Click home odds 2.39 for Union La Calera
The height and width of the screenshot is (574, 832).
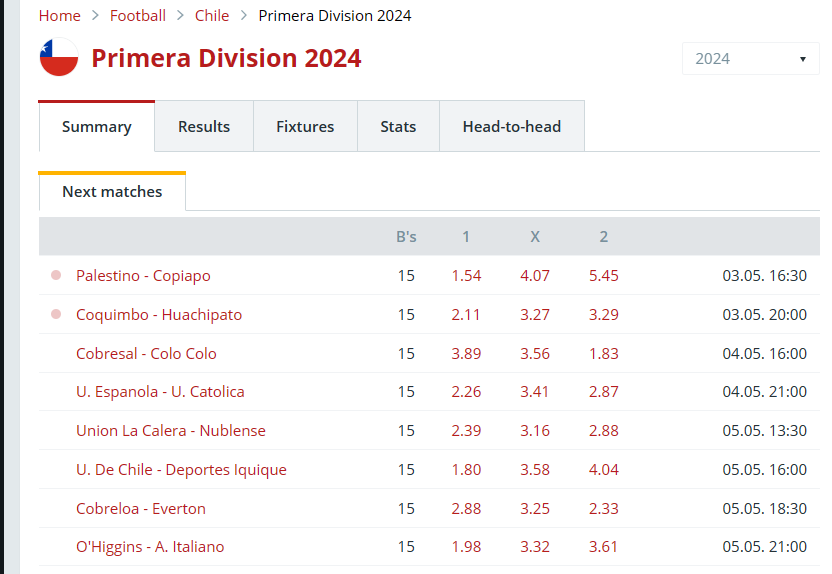tap(466, 430)
